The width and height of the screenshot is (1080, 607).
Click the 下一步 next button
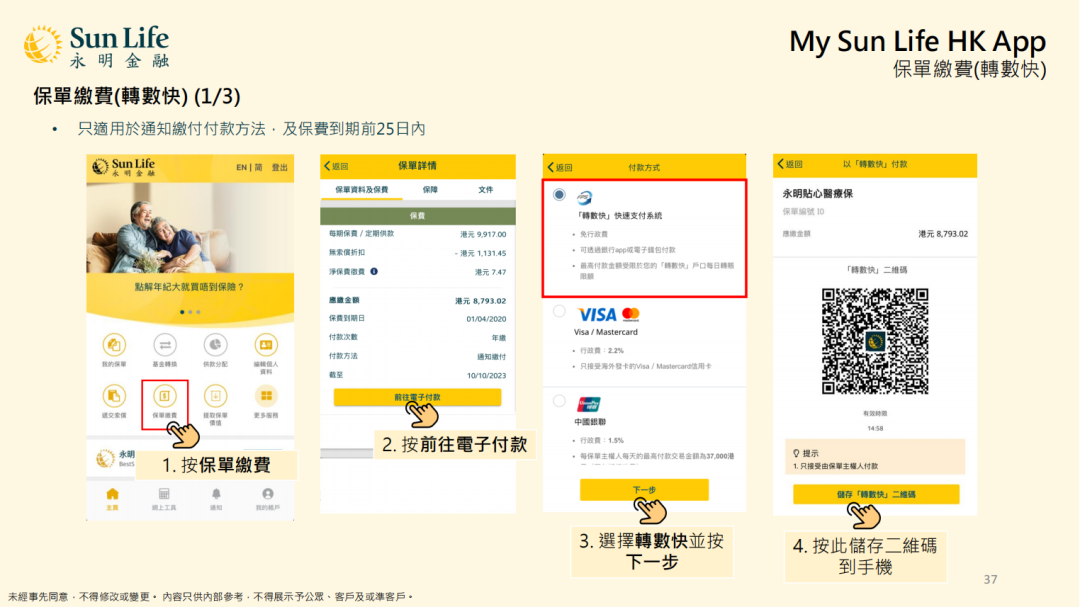[644, 489]
